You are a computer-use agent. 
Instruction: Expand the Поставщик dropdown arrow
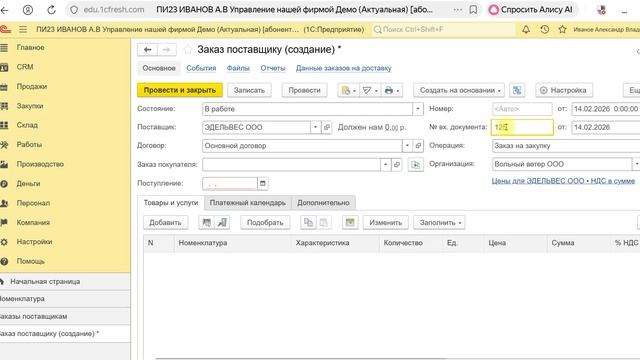316,127
